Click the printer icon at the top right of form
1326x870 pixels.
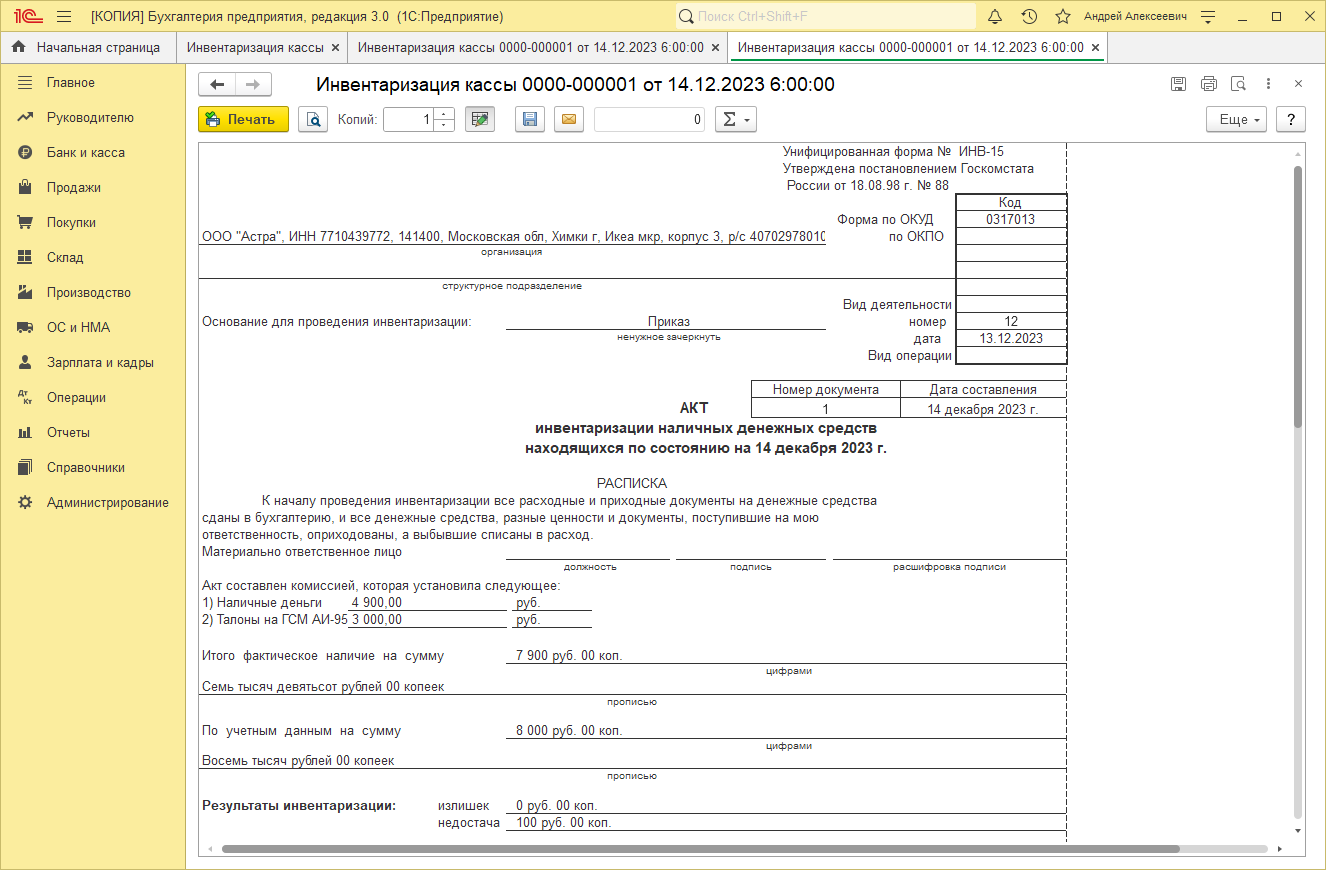[x=1209, y=84]
